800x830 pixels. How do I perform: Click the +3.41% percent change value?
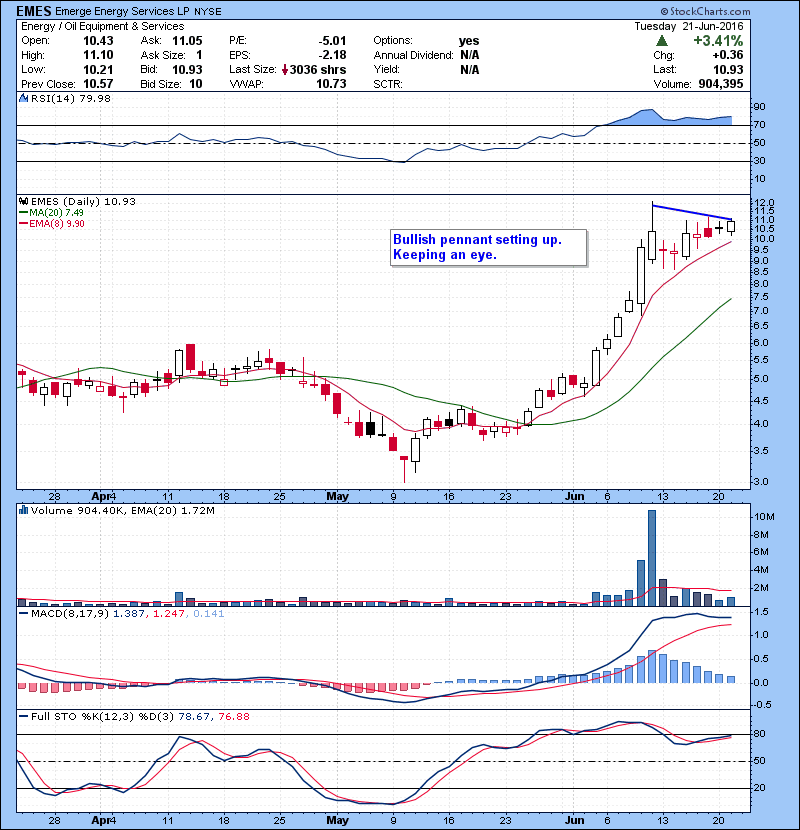tap(718, 41)
